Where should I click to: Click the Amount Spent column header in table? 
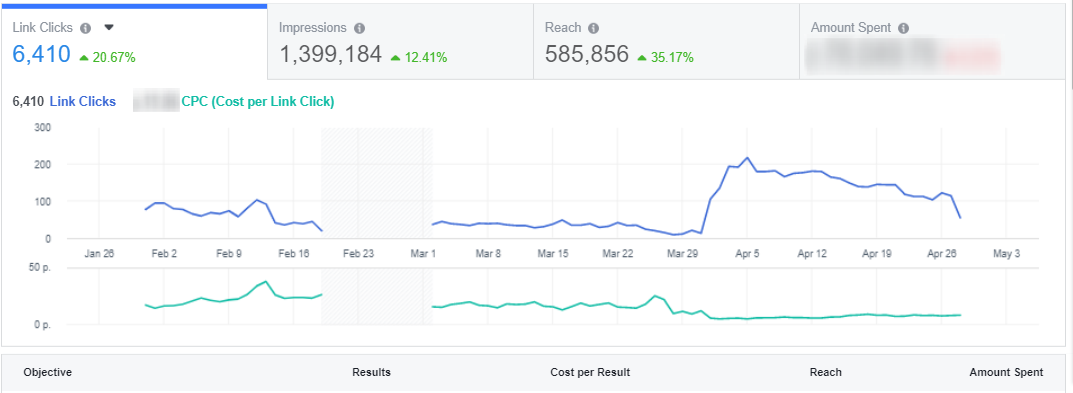point(1006,372)
